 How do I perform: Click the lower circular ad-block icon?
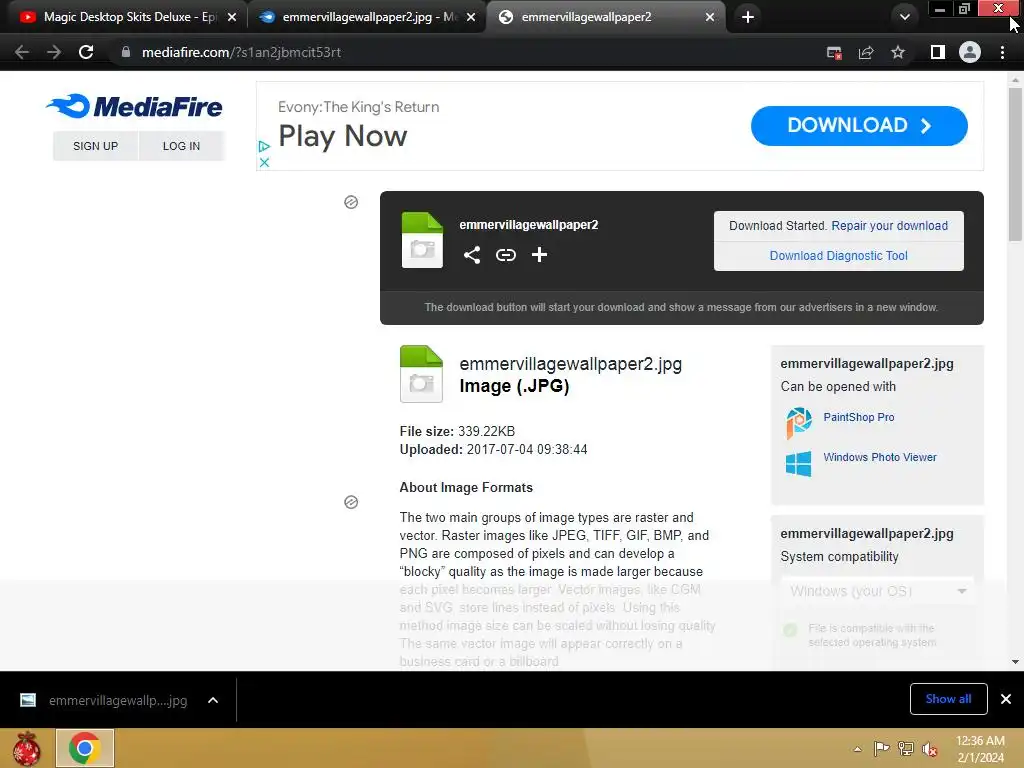(351, 502)
